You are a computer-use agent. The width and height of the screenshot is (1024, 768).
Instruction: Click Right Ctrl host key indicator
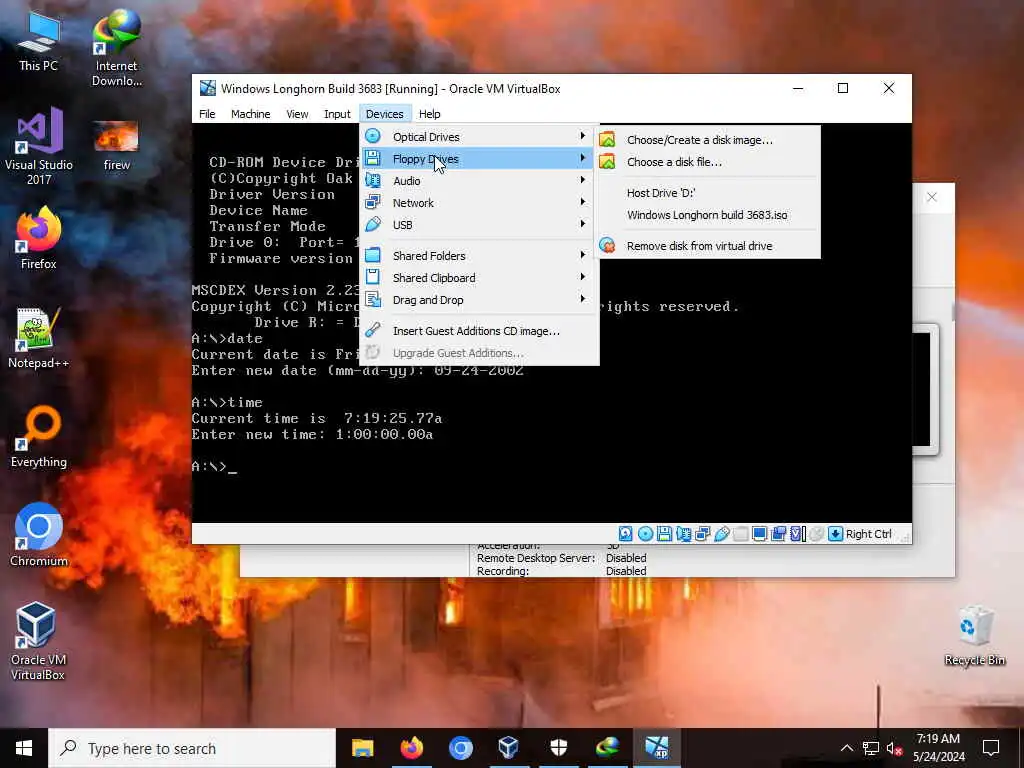(868, 534)
